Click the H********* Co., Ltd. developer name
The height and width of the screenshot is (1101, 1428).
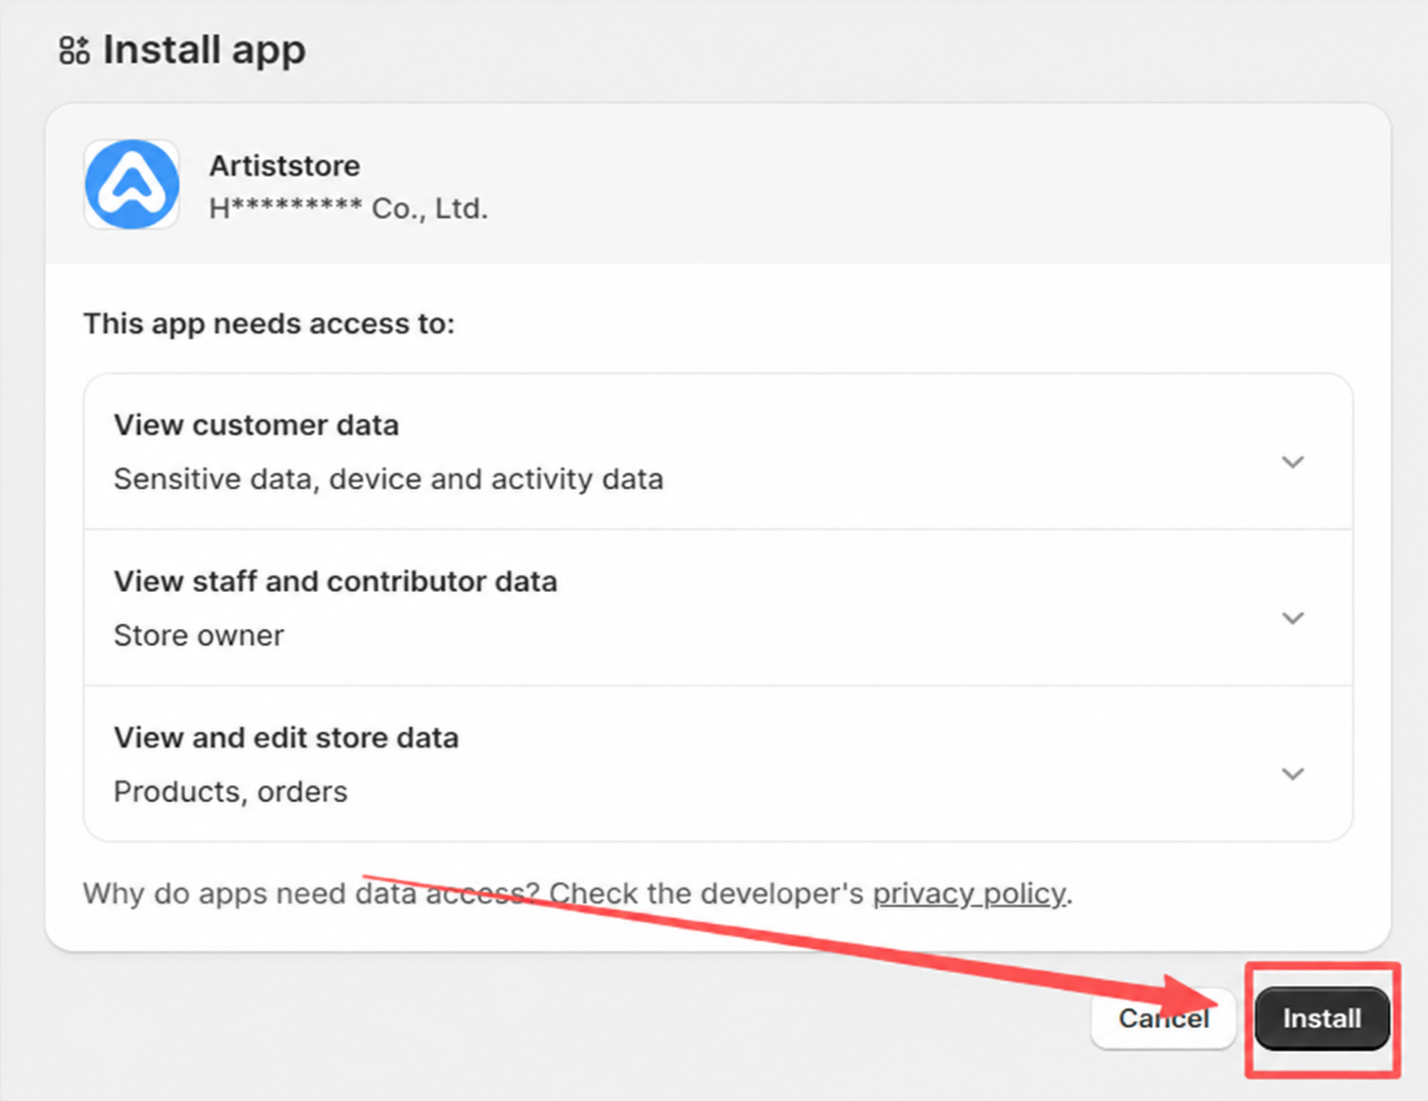coord(348,208)
